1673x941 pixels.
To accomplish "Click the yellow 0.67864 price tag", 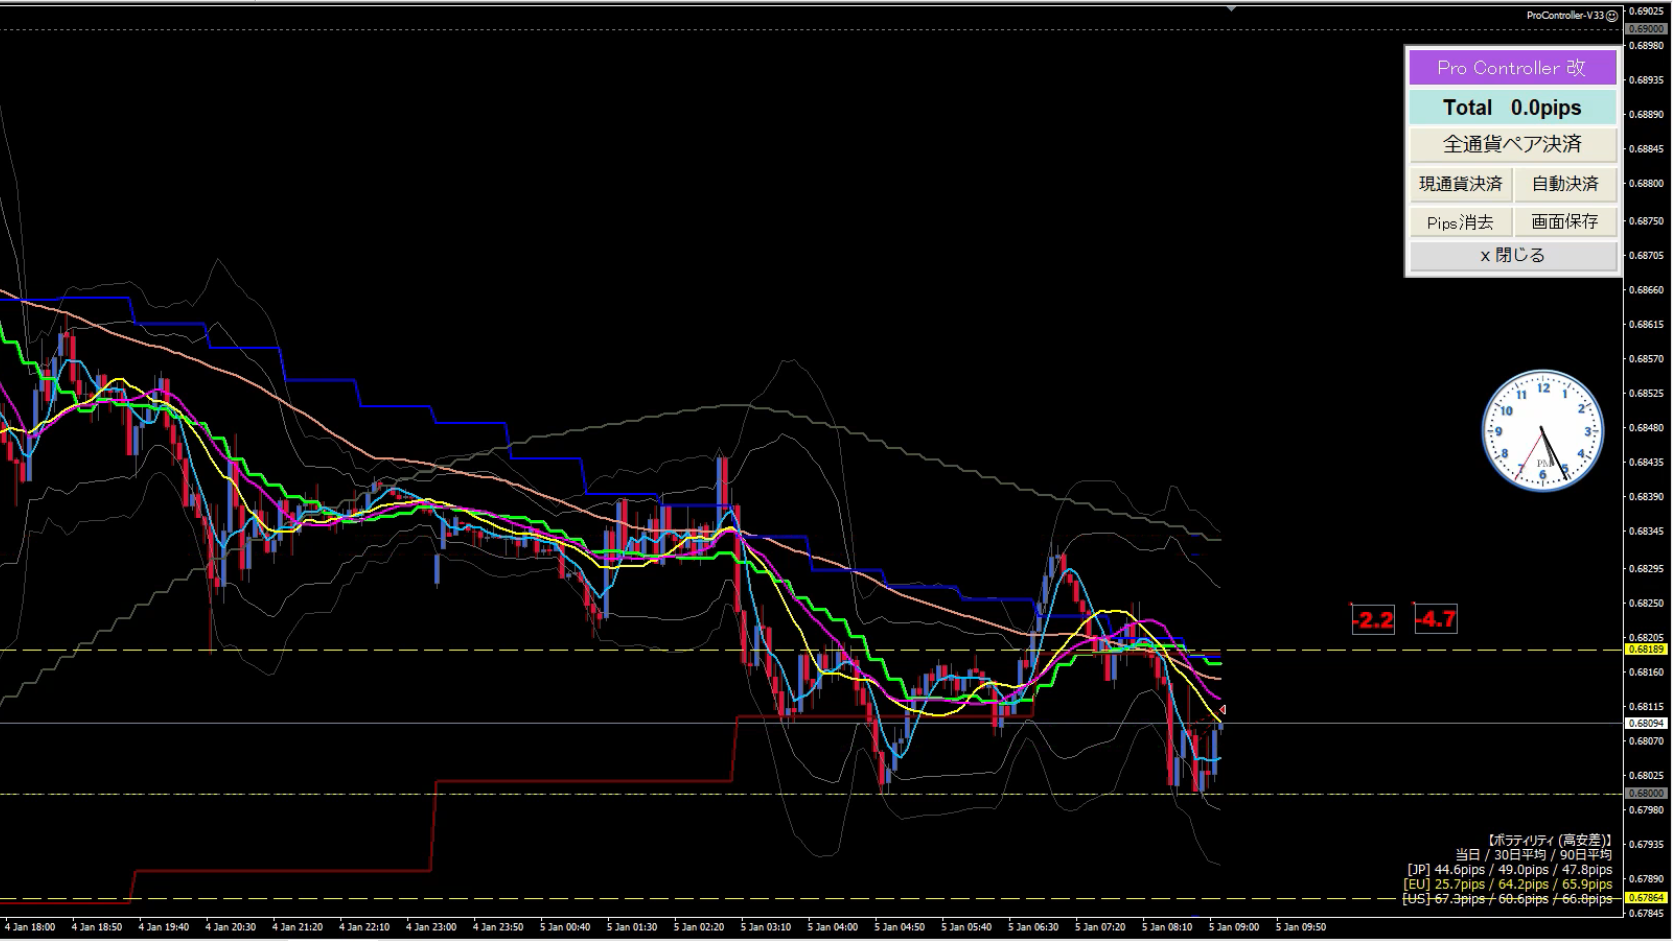I will click(1647, 898).
